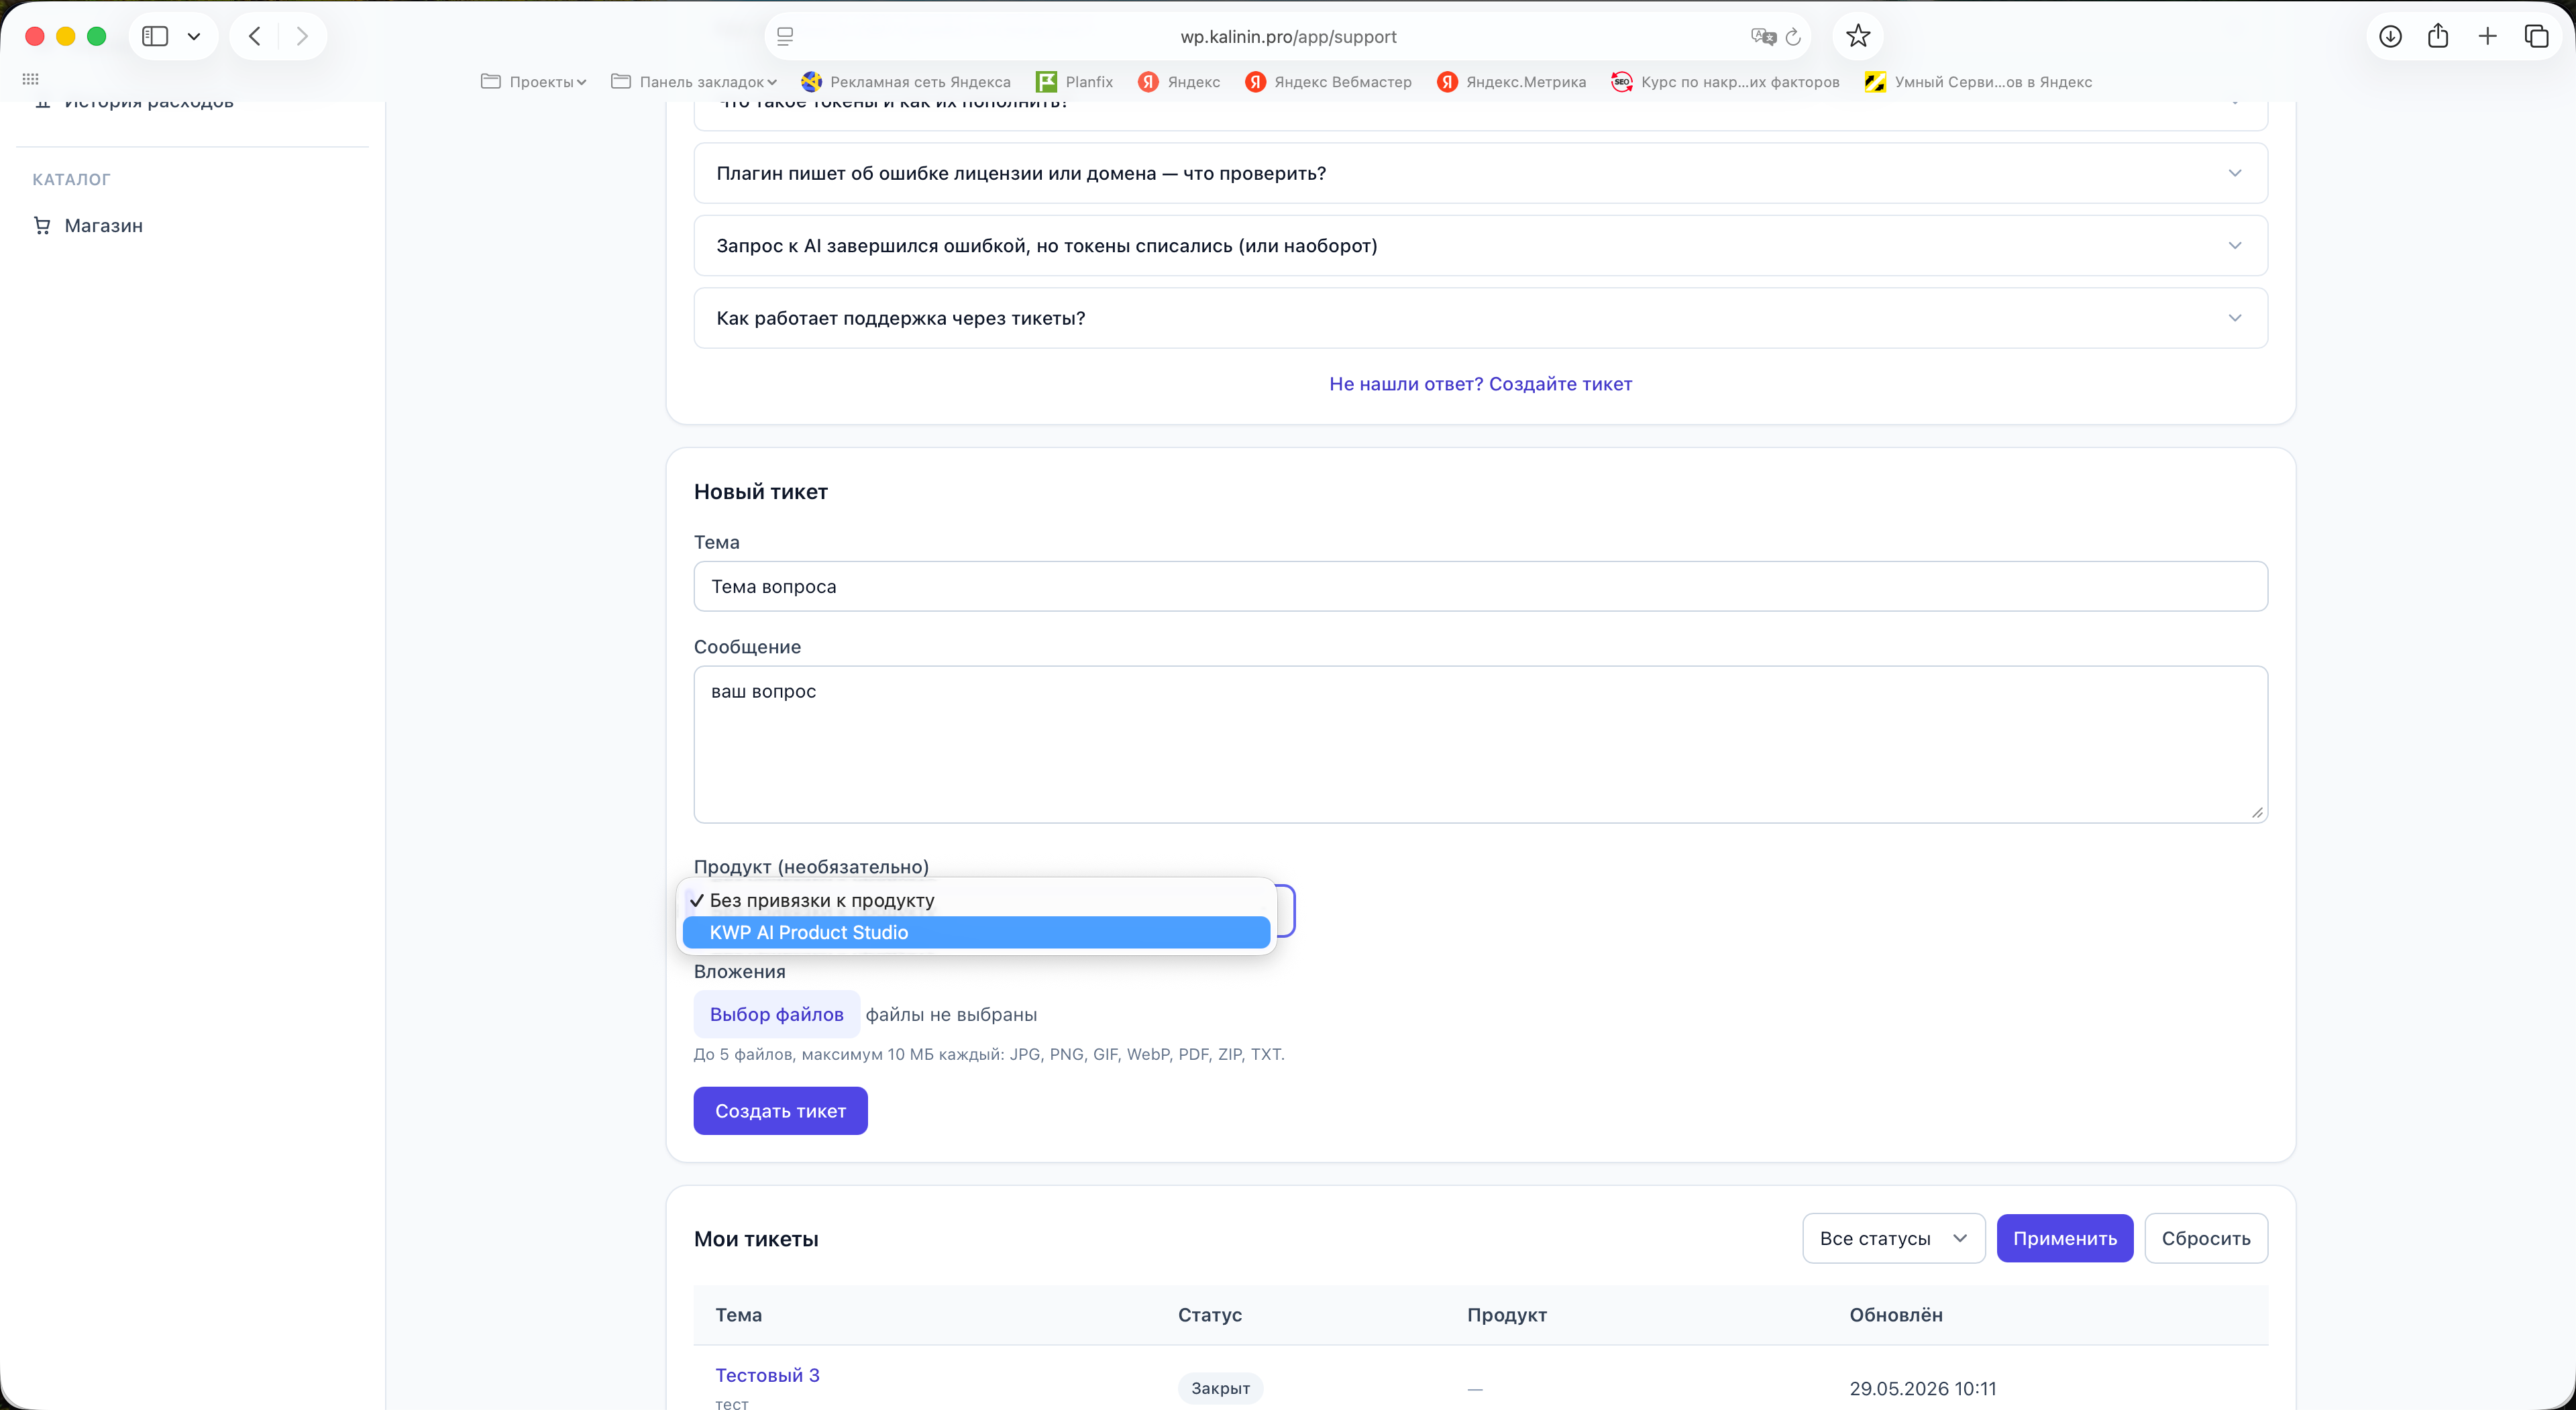Open the sidebar options chevron

(x=194, y=36)
